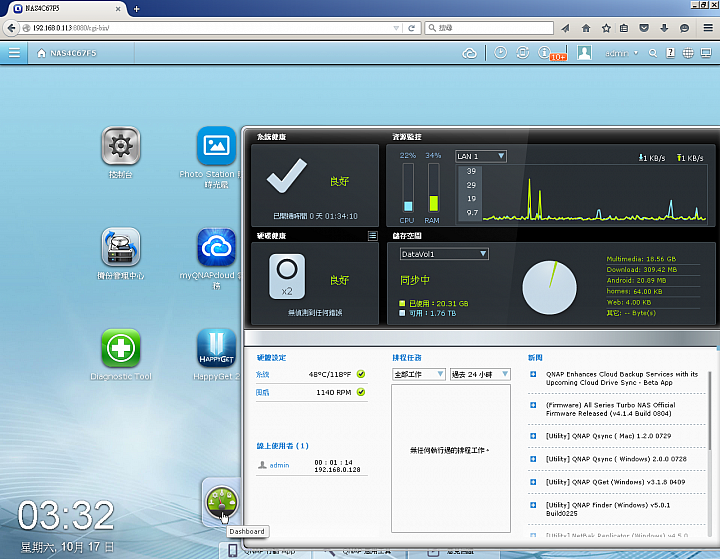Go back in the browser
Screen dimensions: 720x559
11,28
